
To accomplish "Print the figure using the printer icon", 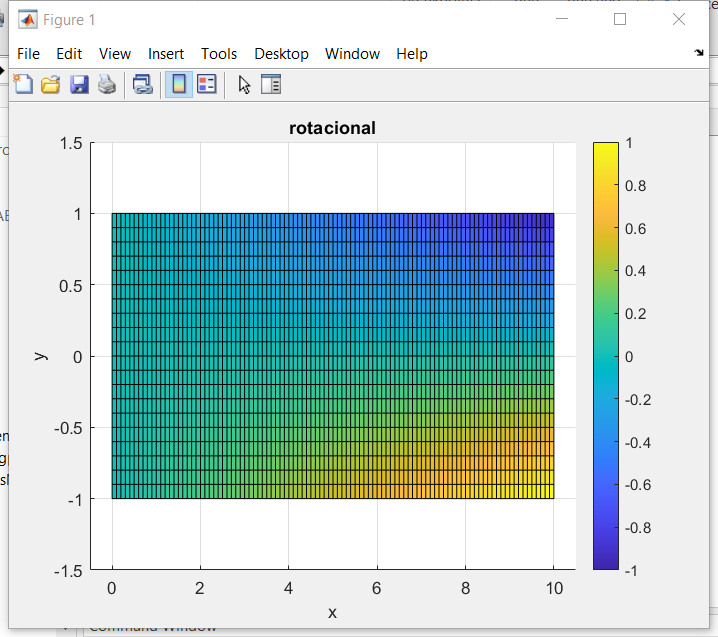I will pyautogui.click(x=106, y=85).
